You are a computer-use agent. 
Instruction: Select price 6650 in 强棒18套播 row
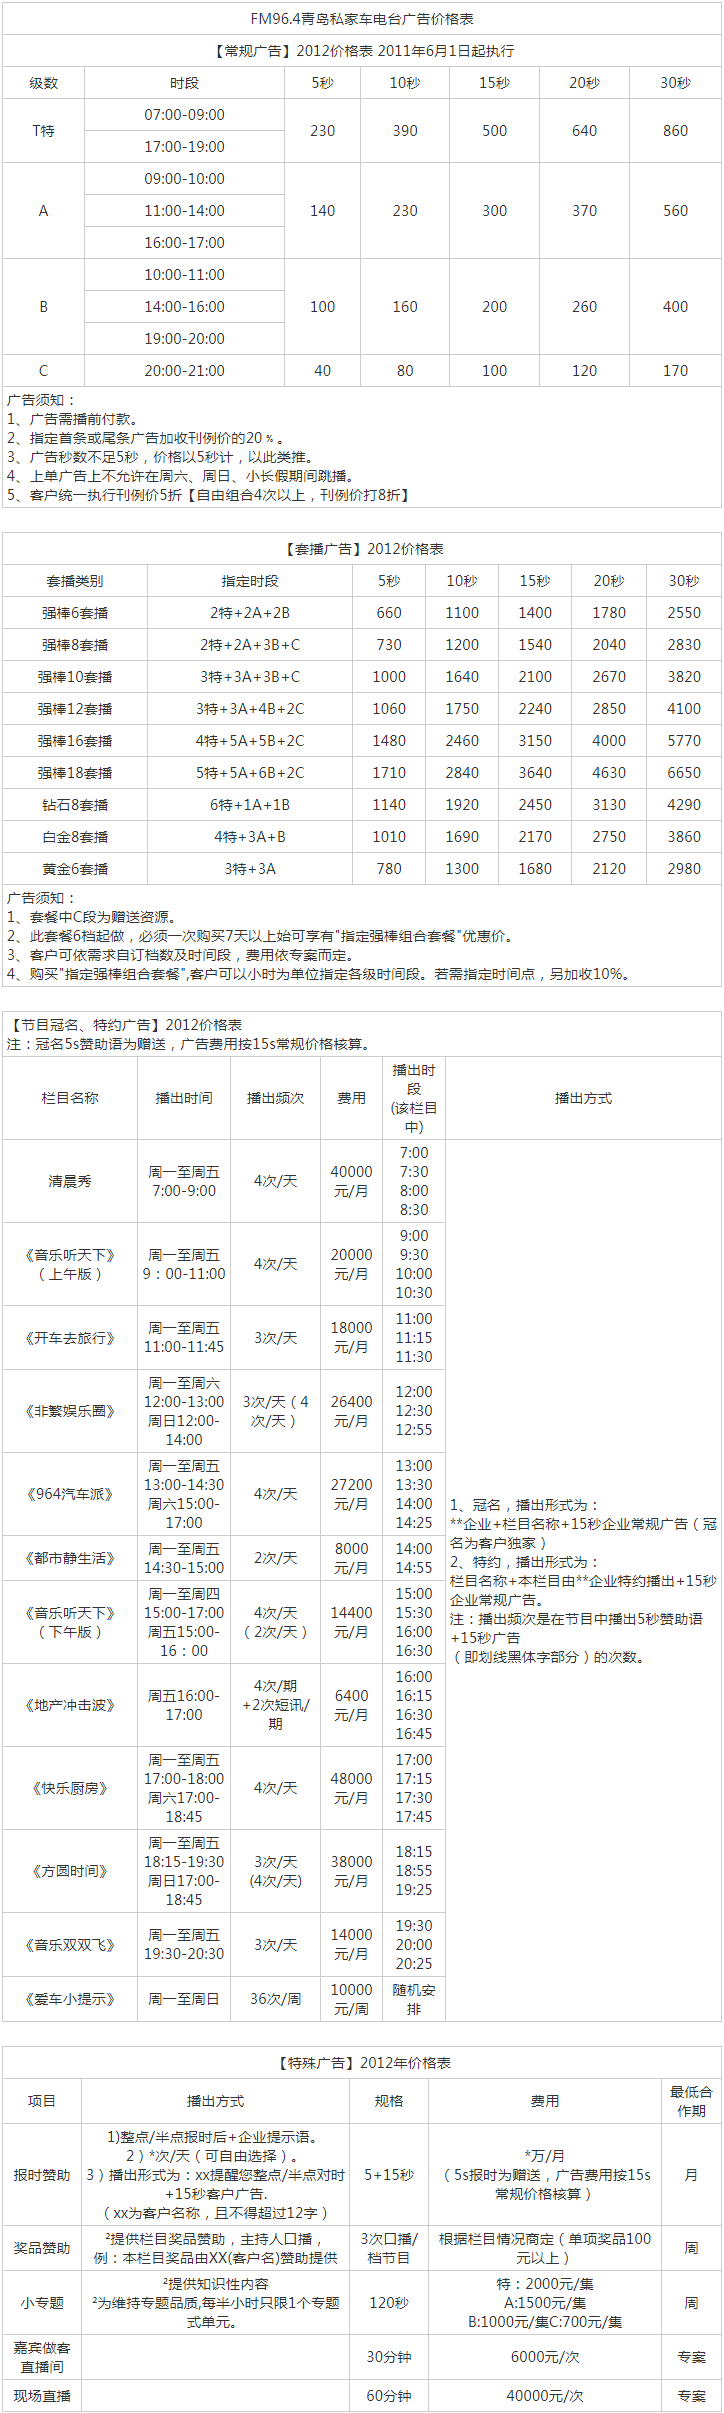(684, 773)
